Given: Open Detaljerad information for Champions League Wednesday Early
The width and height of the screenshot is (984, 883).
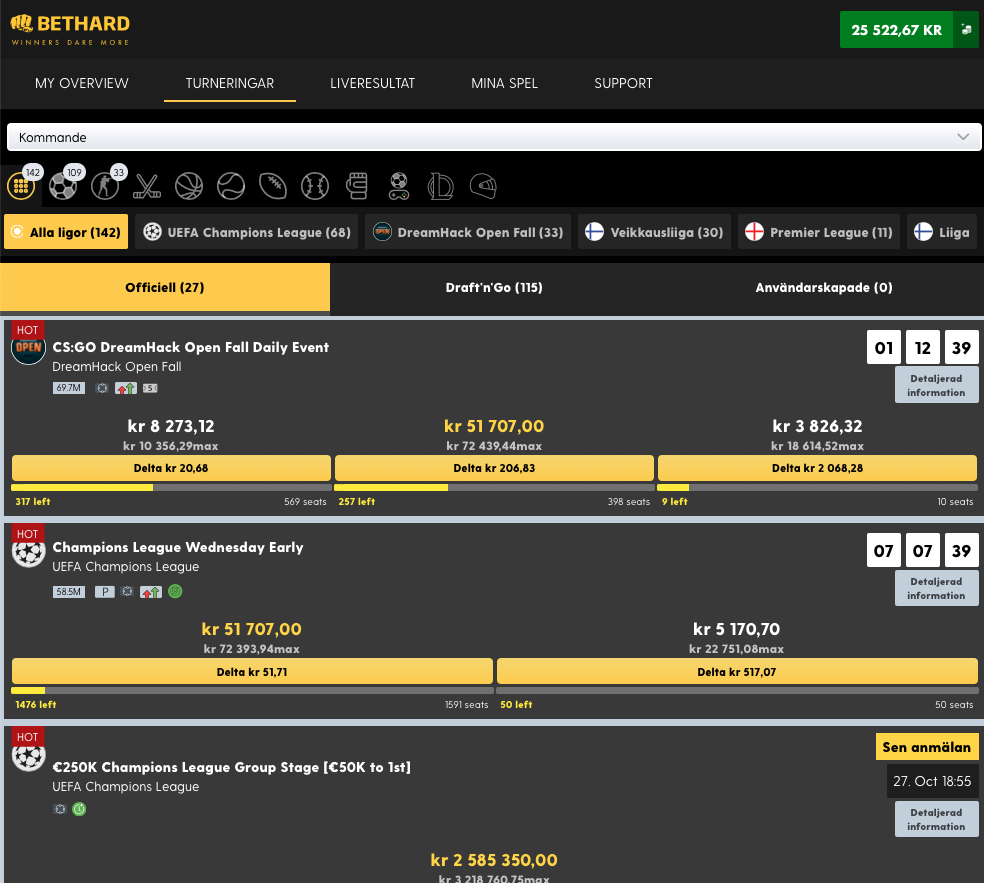Looking at the screenshot, I should pyautogui.click(x=936, y=587).
